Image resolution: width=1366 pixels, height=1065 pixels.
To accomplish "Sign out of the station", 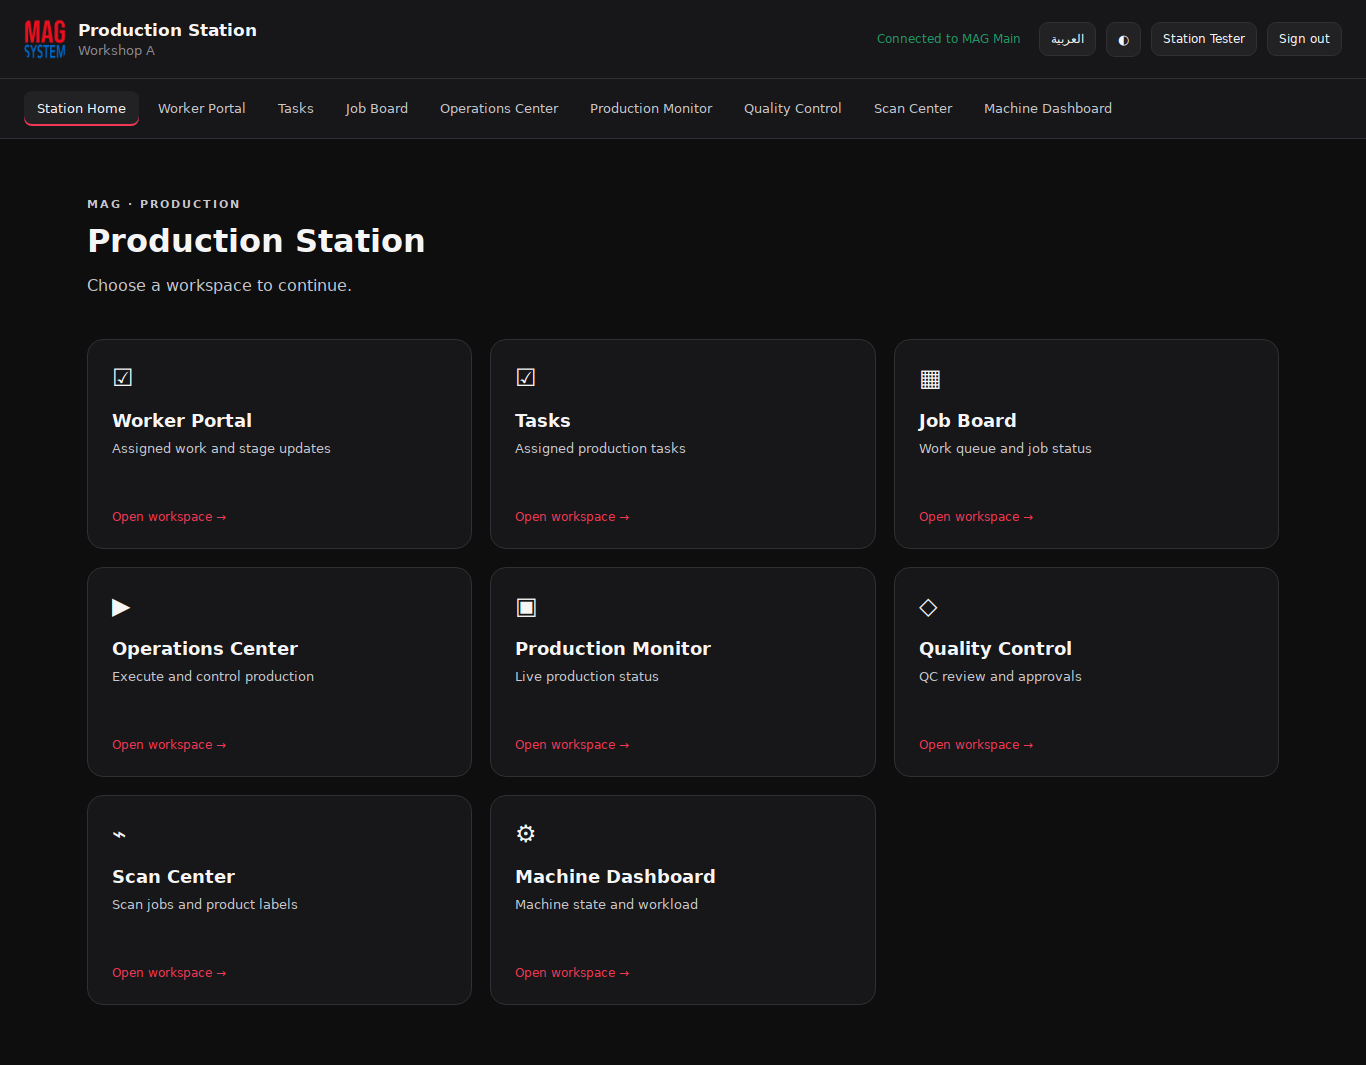I will pyautogui.click(x=1304, y=39).
